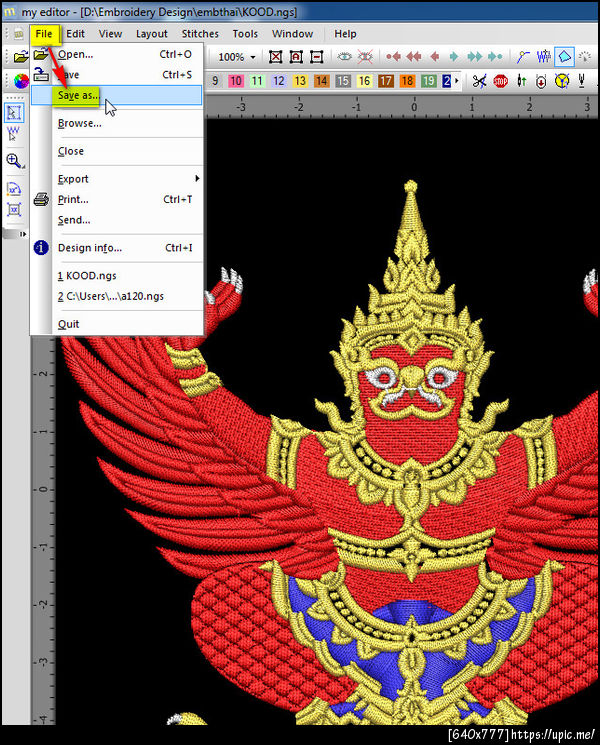Select green color swatch 19
Screen dimensions: 600x745
pos(429,81)
